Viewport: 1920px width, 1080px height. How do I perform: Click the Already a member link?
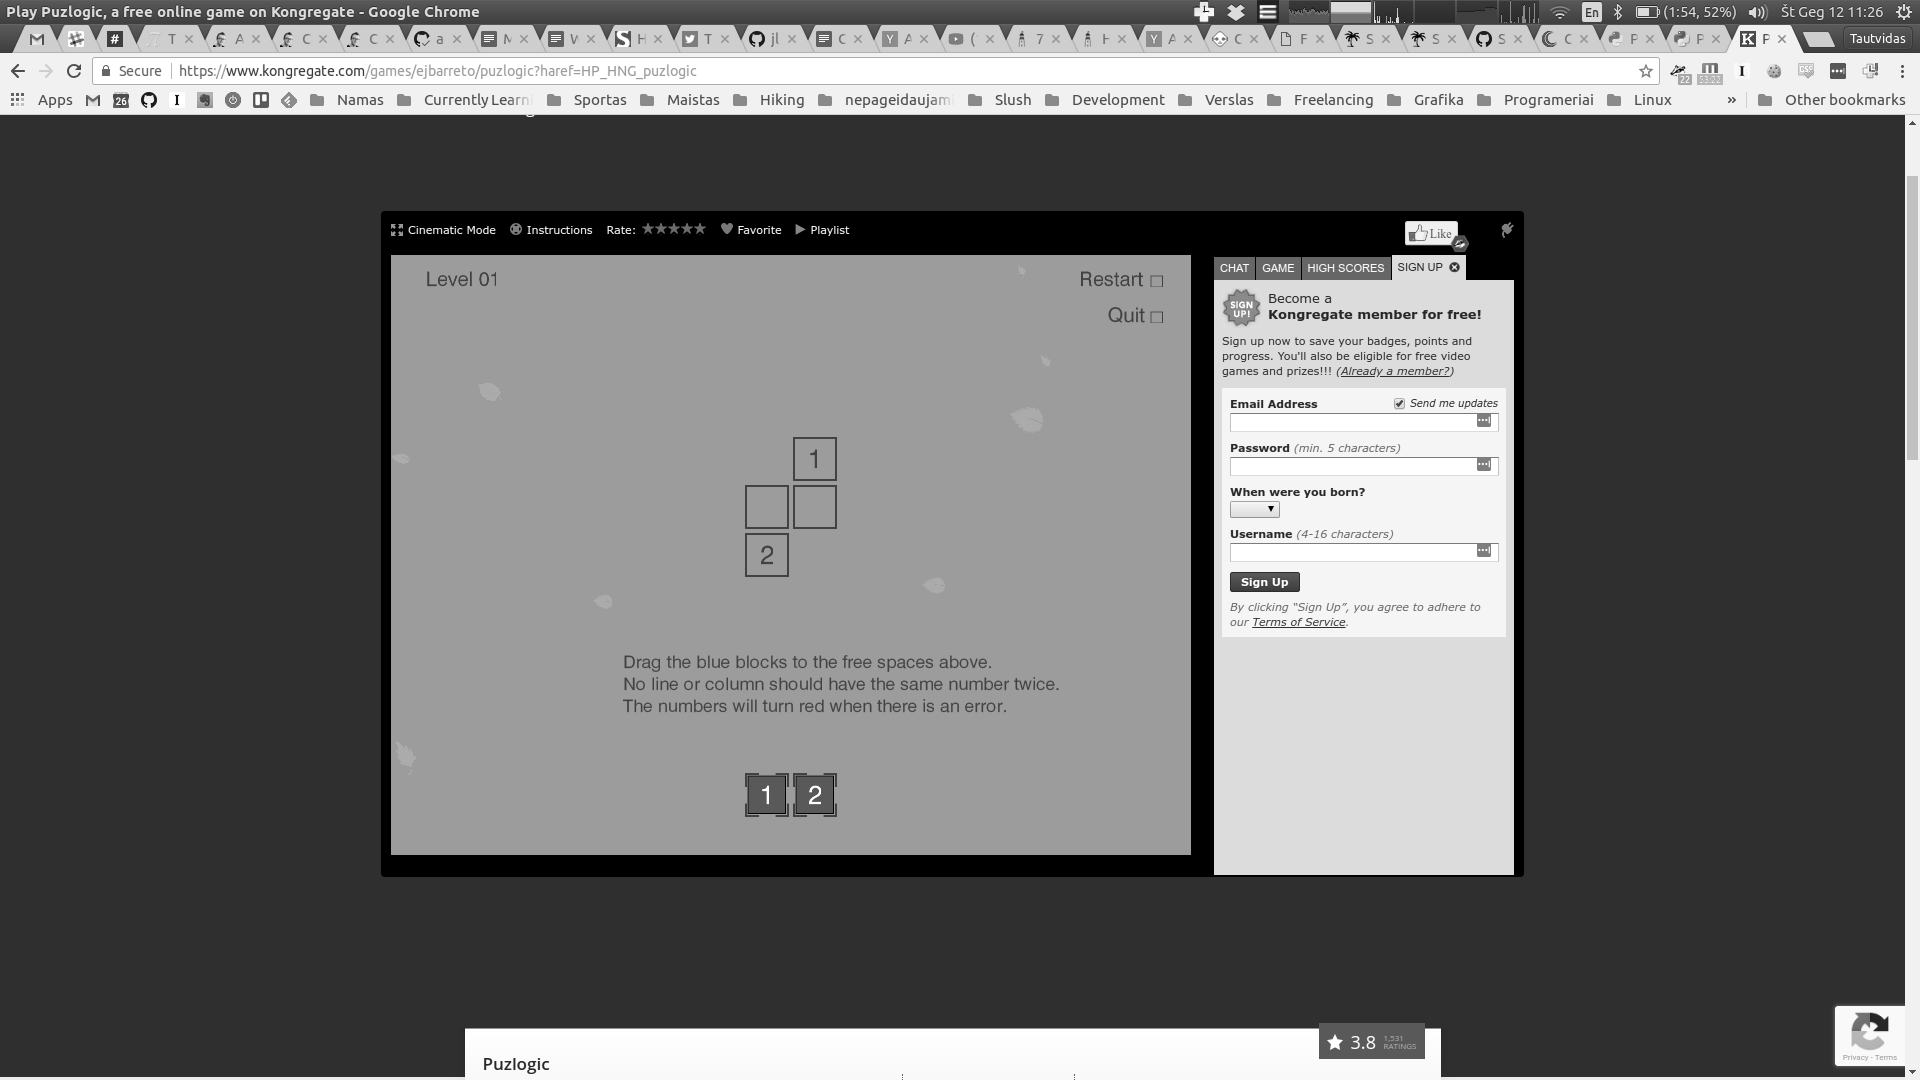click(x=1394, y=371)
